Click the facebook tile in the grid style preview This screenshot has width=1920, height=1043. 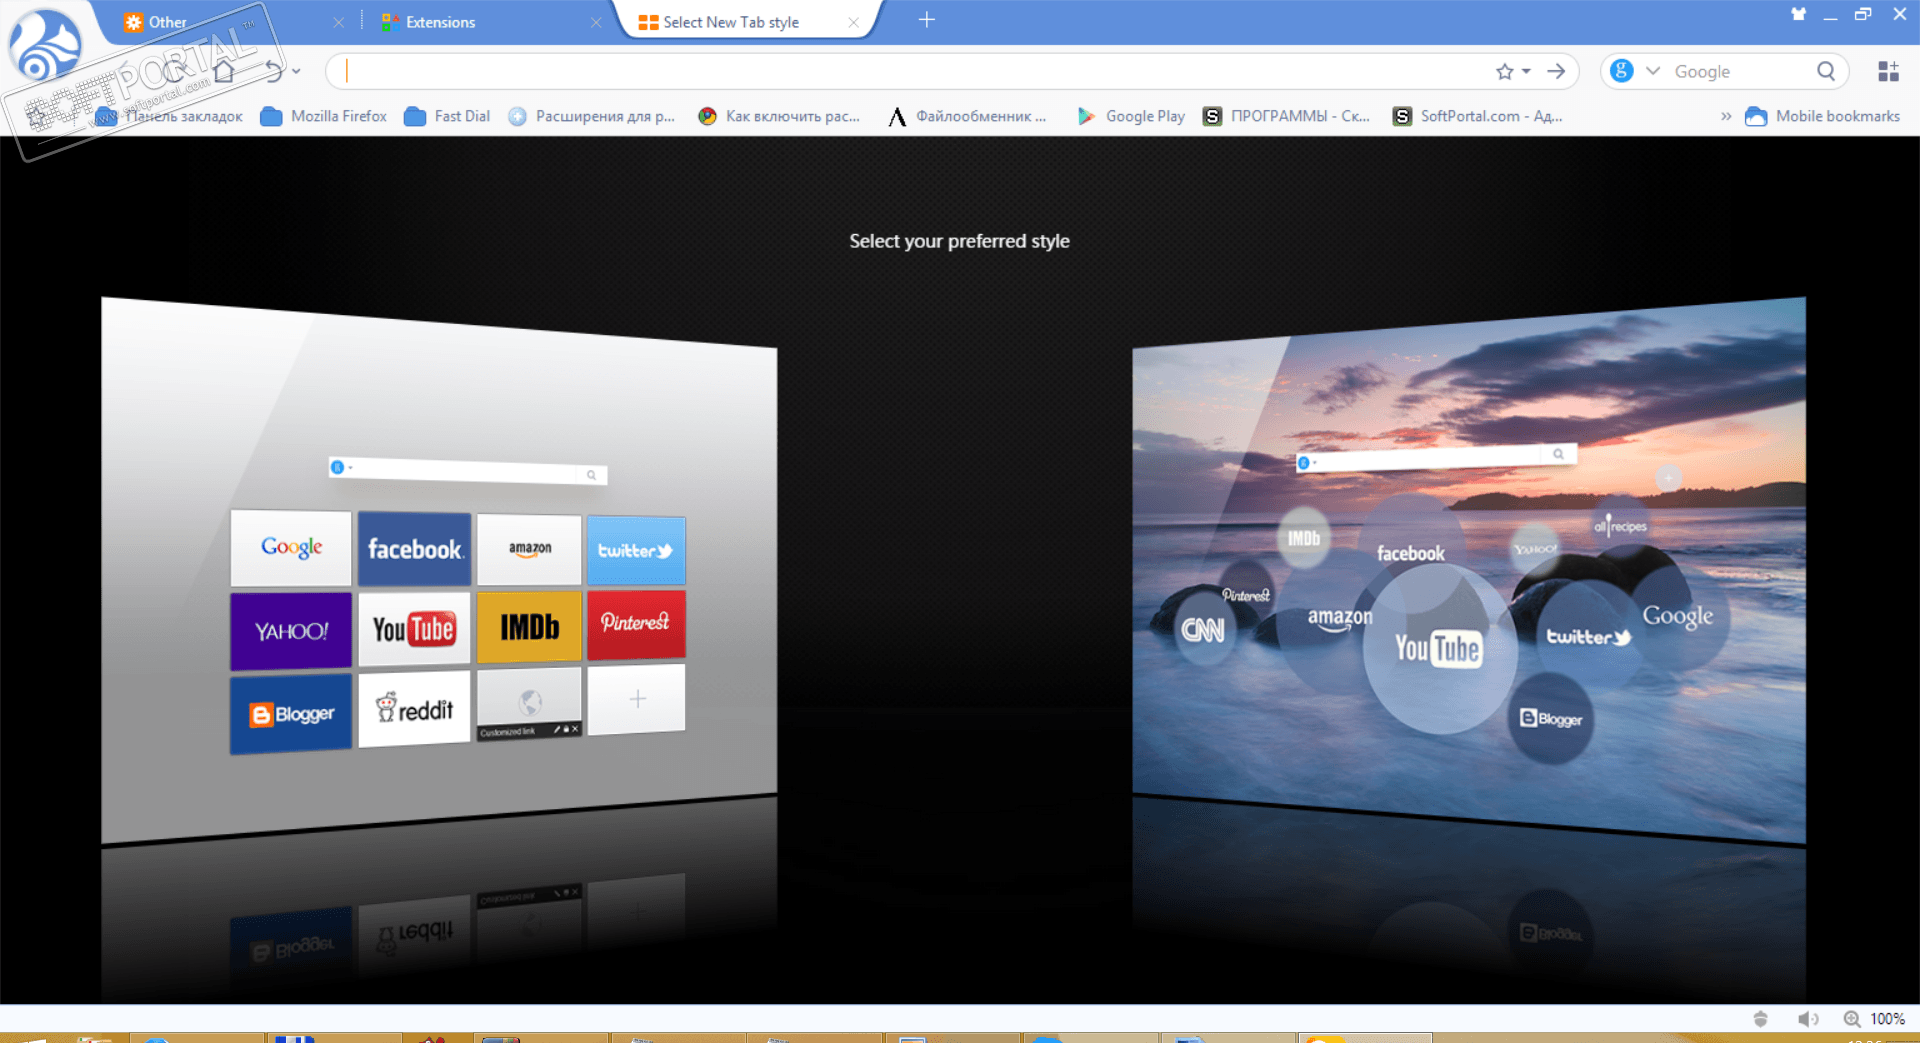(x=414, y=549)
